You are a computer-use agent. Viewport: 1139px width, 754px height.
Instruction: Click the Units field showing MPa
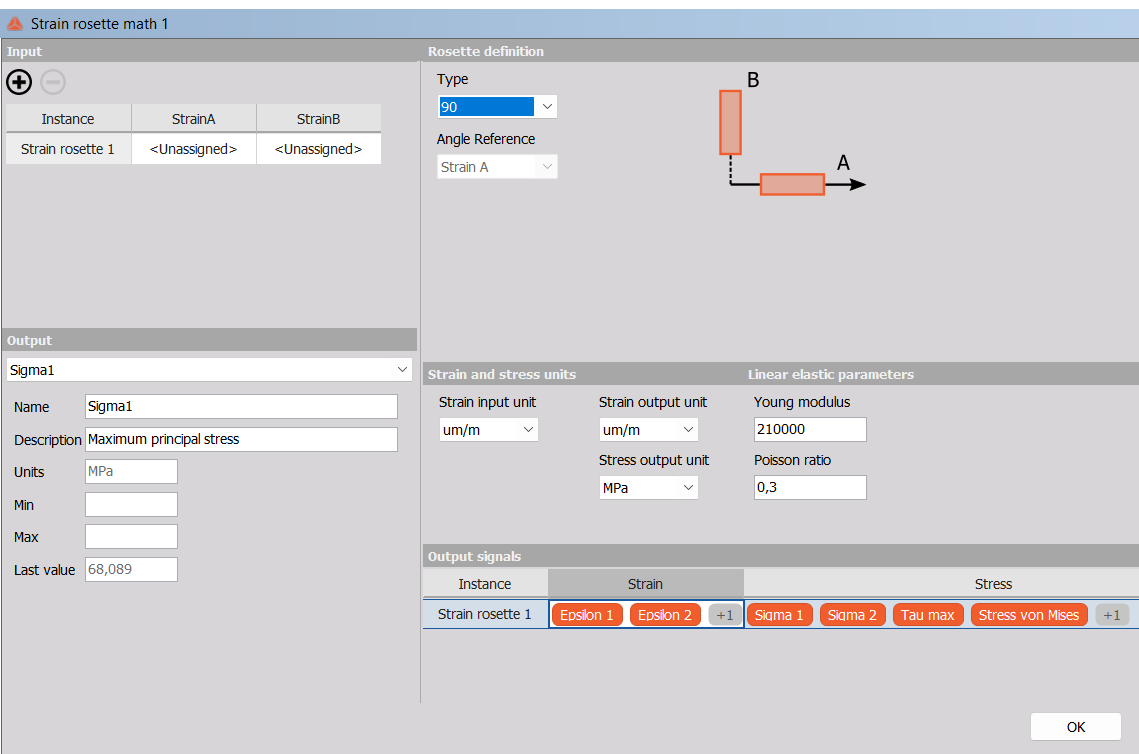coord(131,471)
